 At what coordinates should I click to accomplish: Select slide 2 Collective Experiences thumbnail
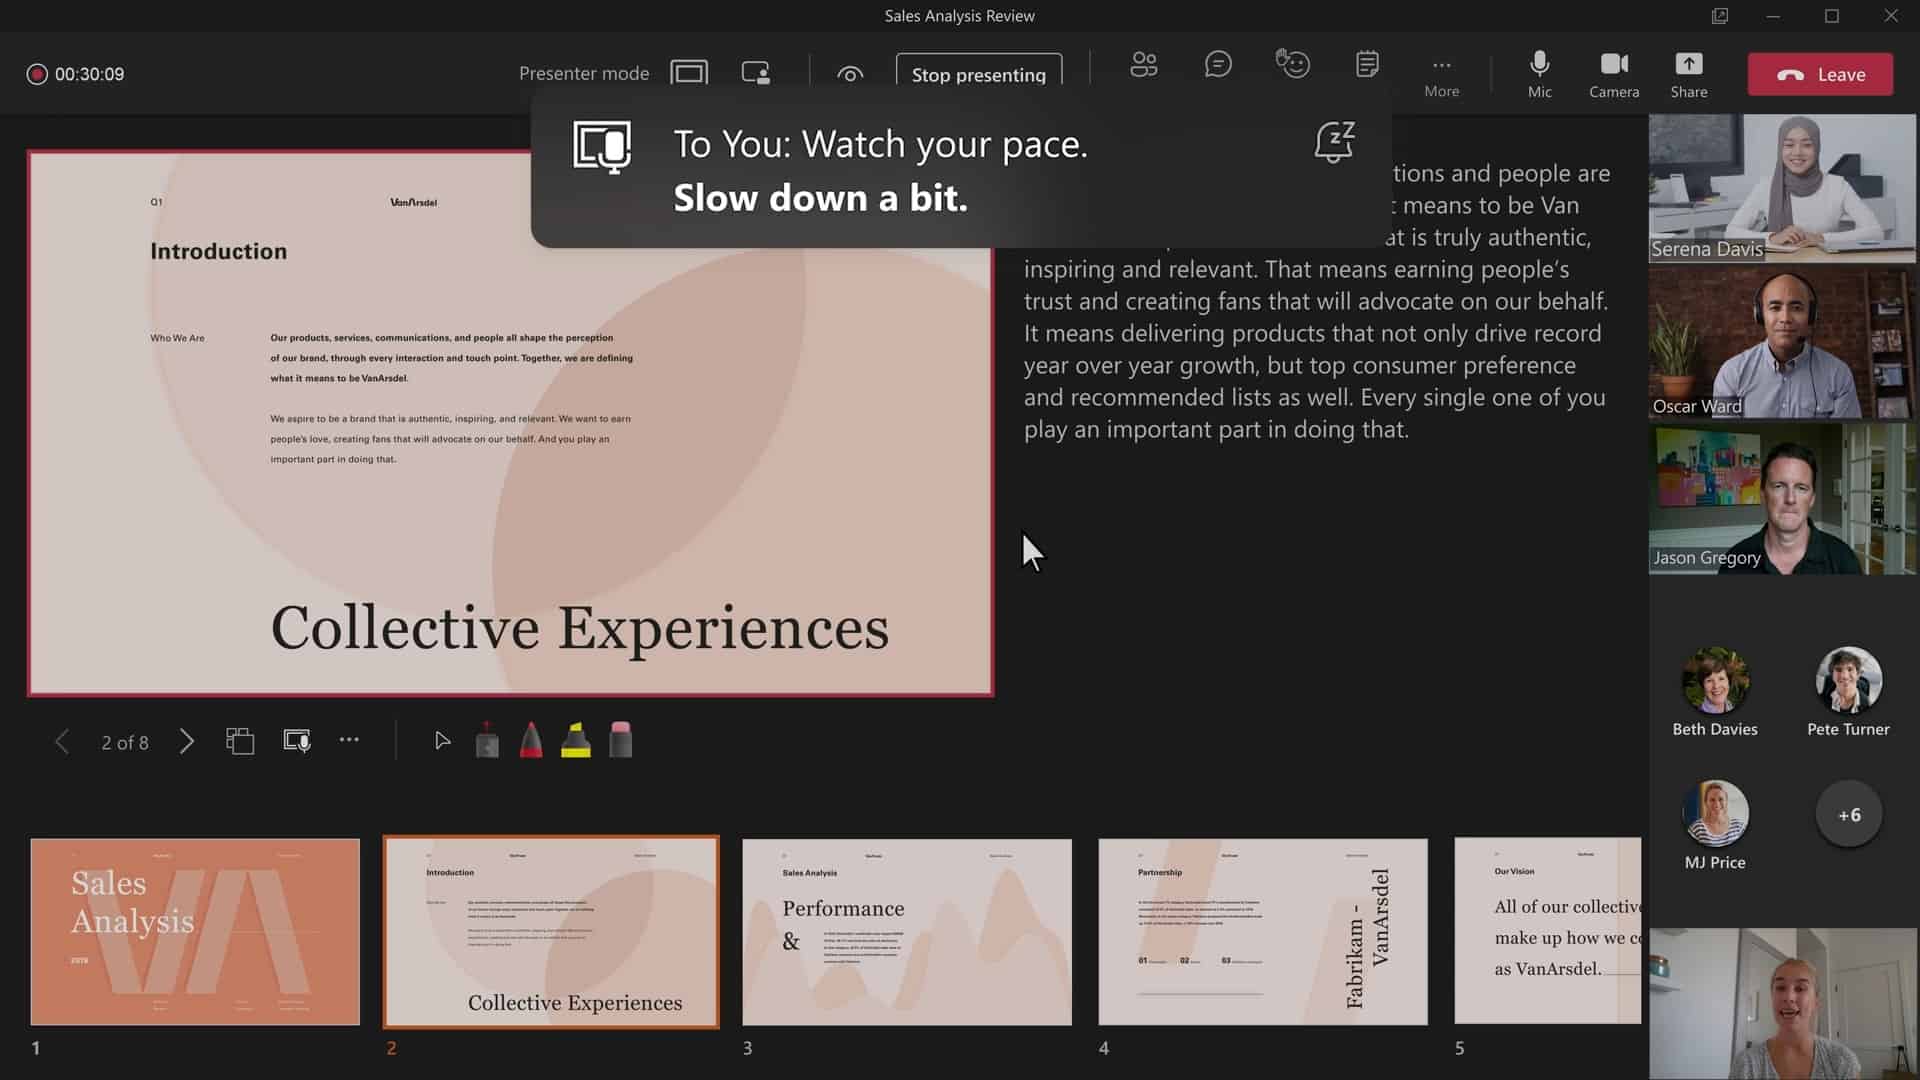(x=551, y=931)
